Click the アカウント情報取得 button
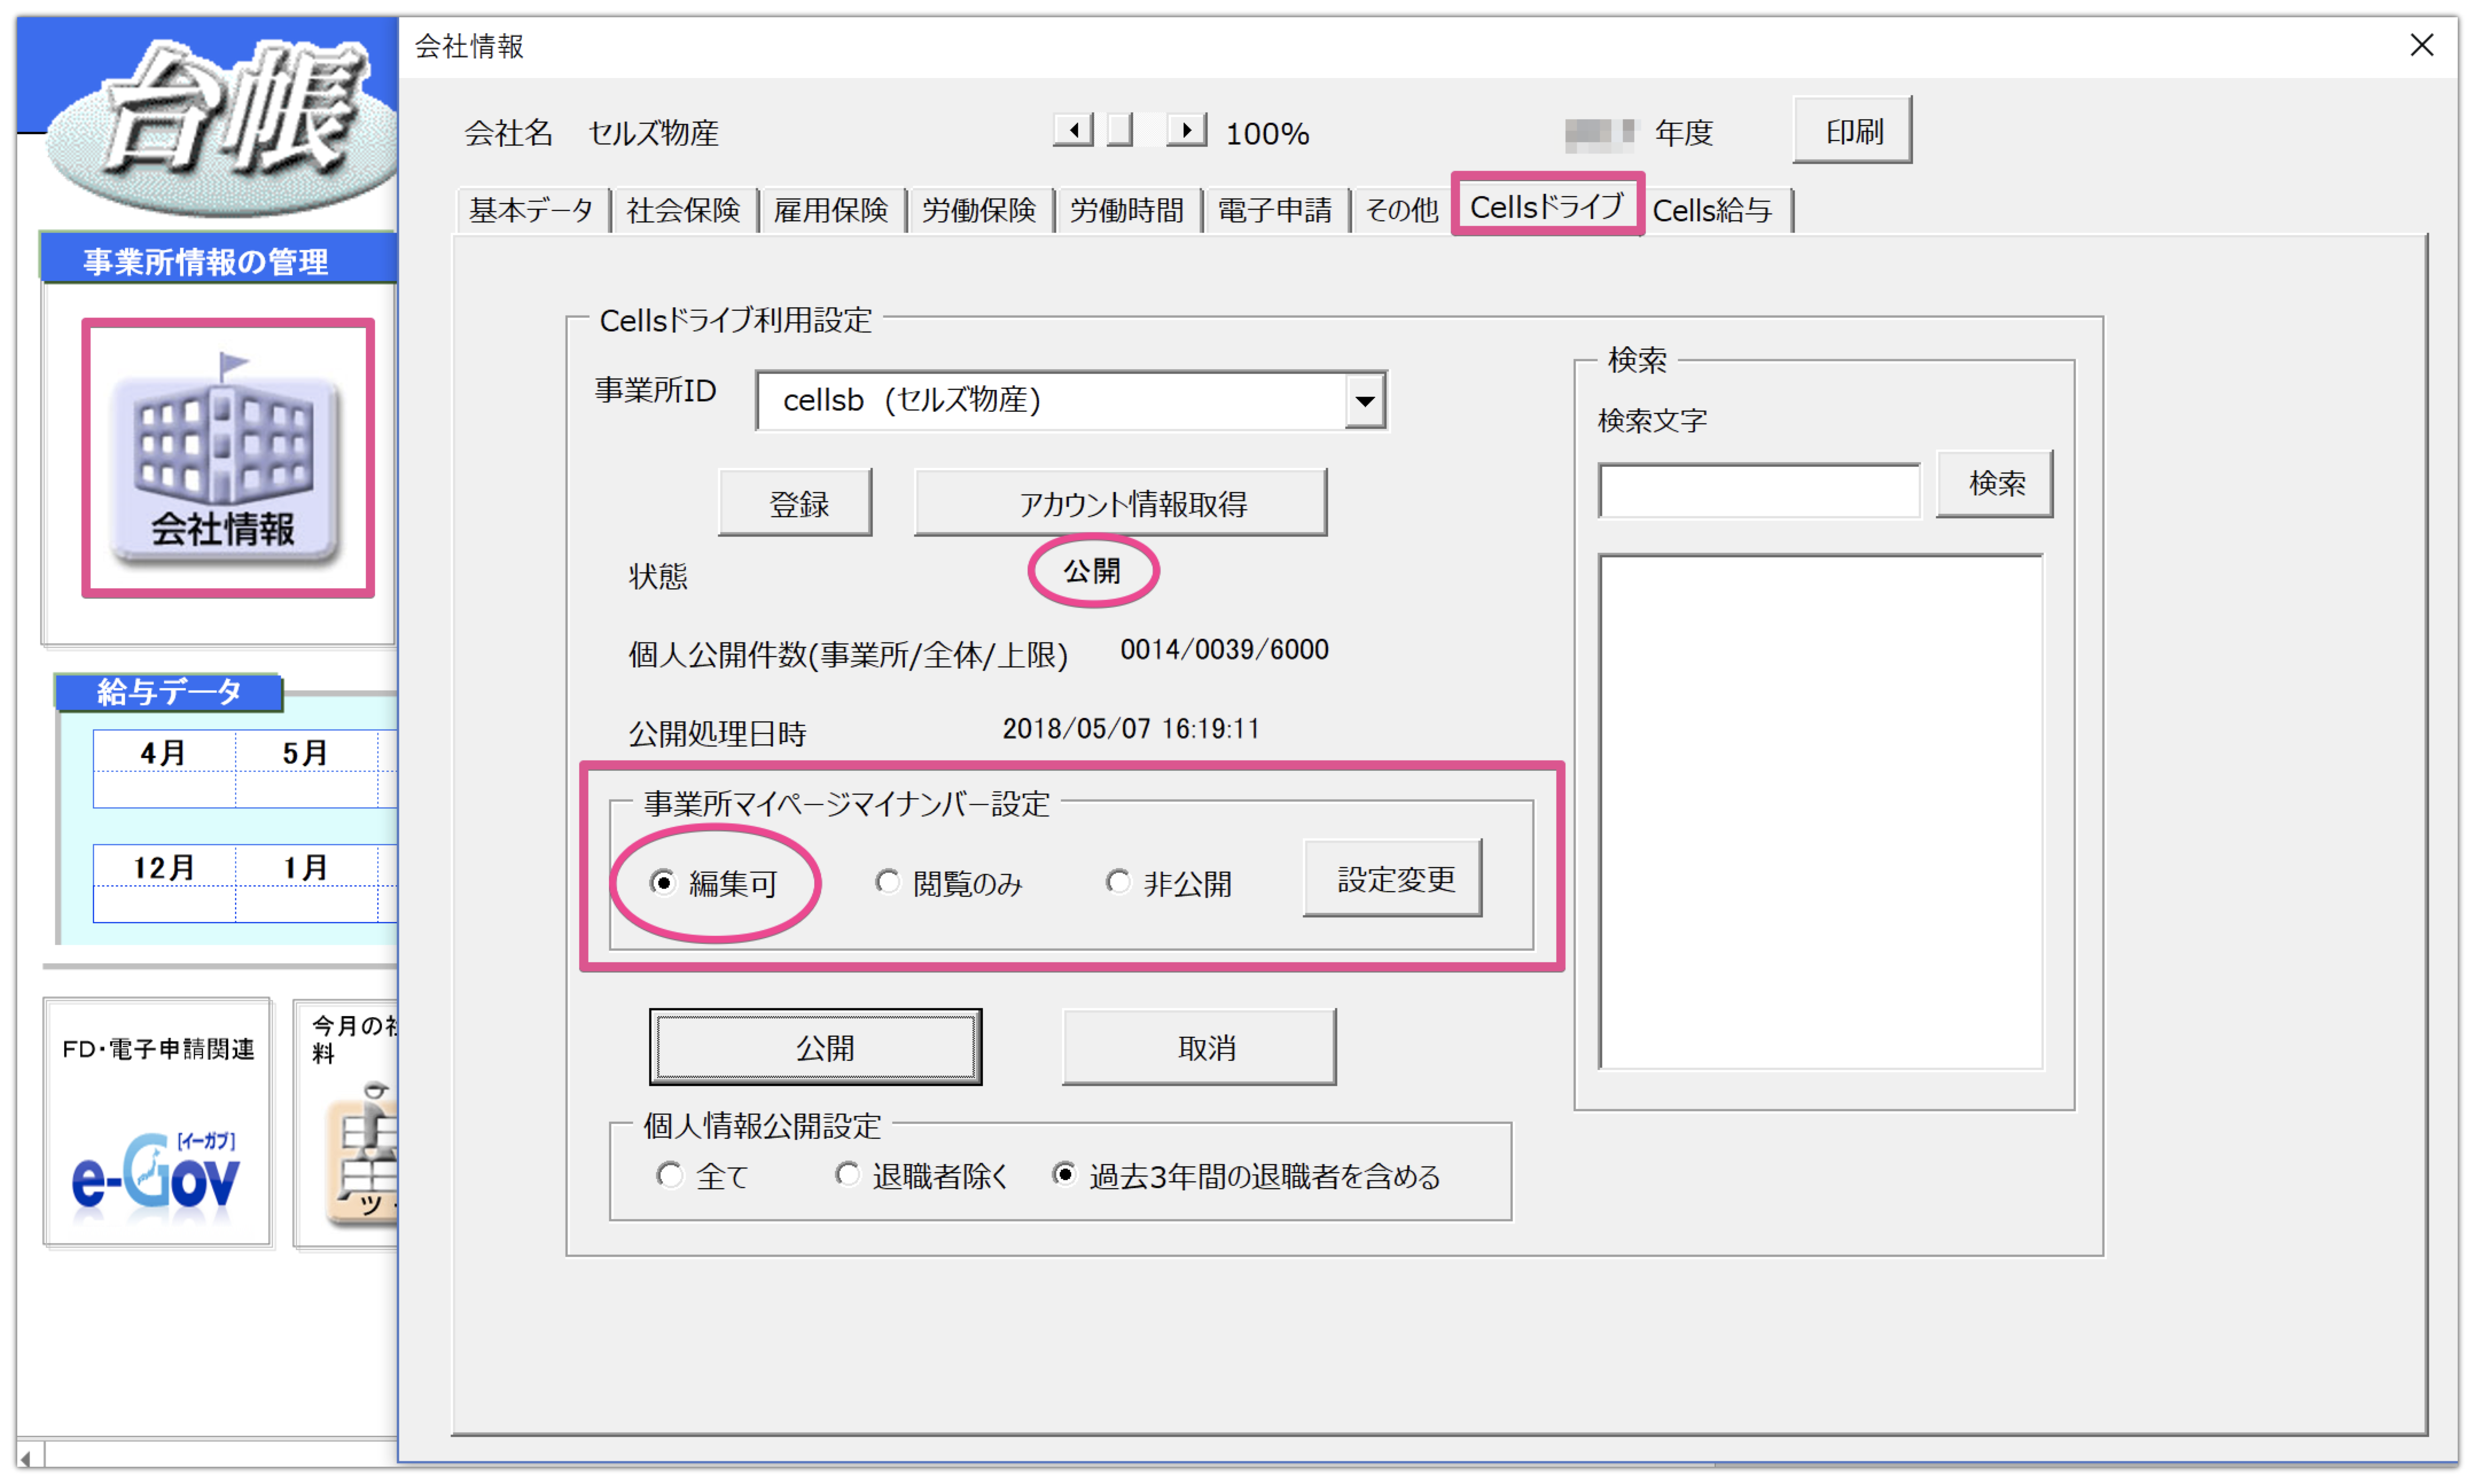The width and height of the screenshot is (2475, 1484). click(1121, 504)
